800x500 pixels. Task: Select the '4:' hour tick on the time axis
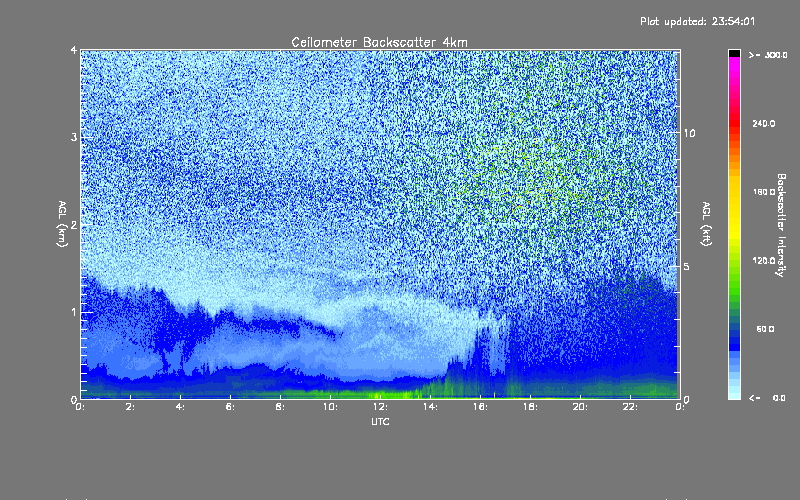click(181, 407)
